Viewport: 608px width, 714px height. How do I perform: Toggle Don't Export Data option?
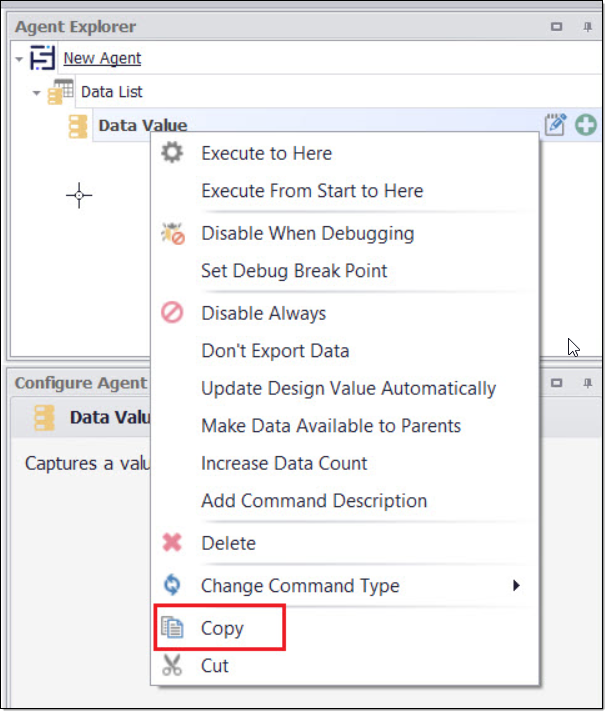pos(275,351)
